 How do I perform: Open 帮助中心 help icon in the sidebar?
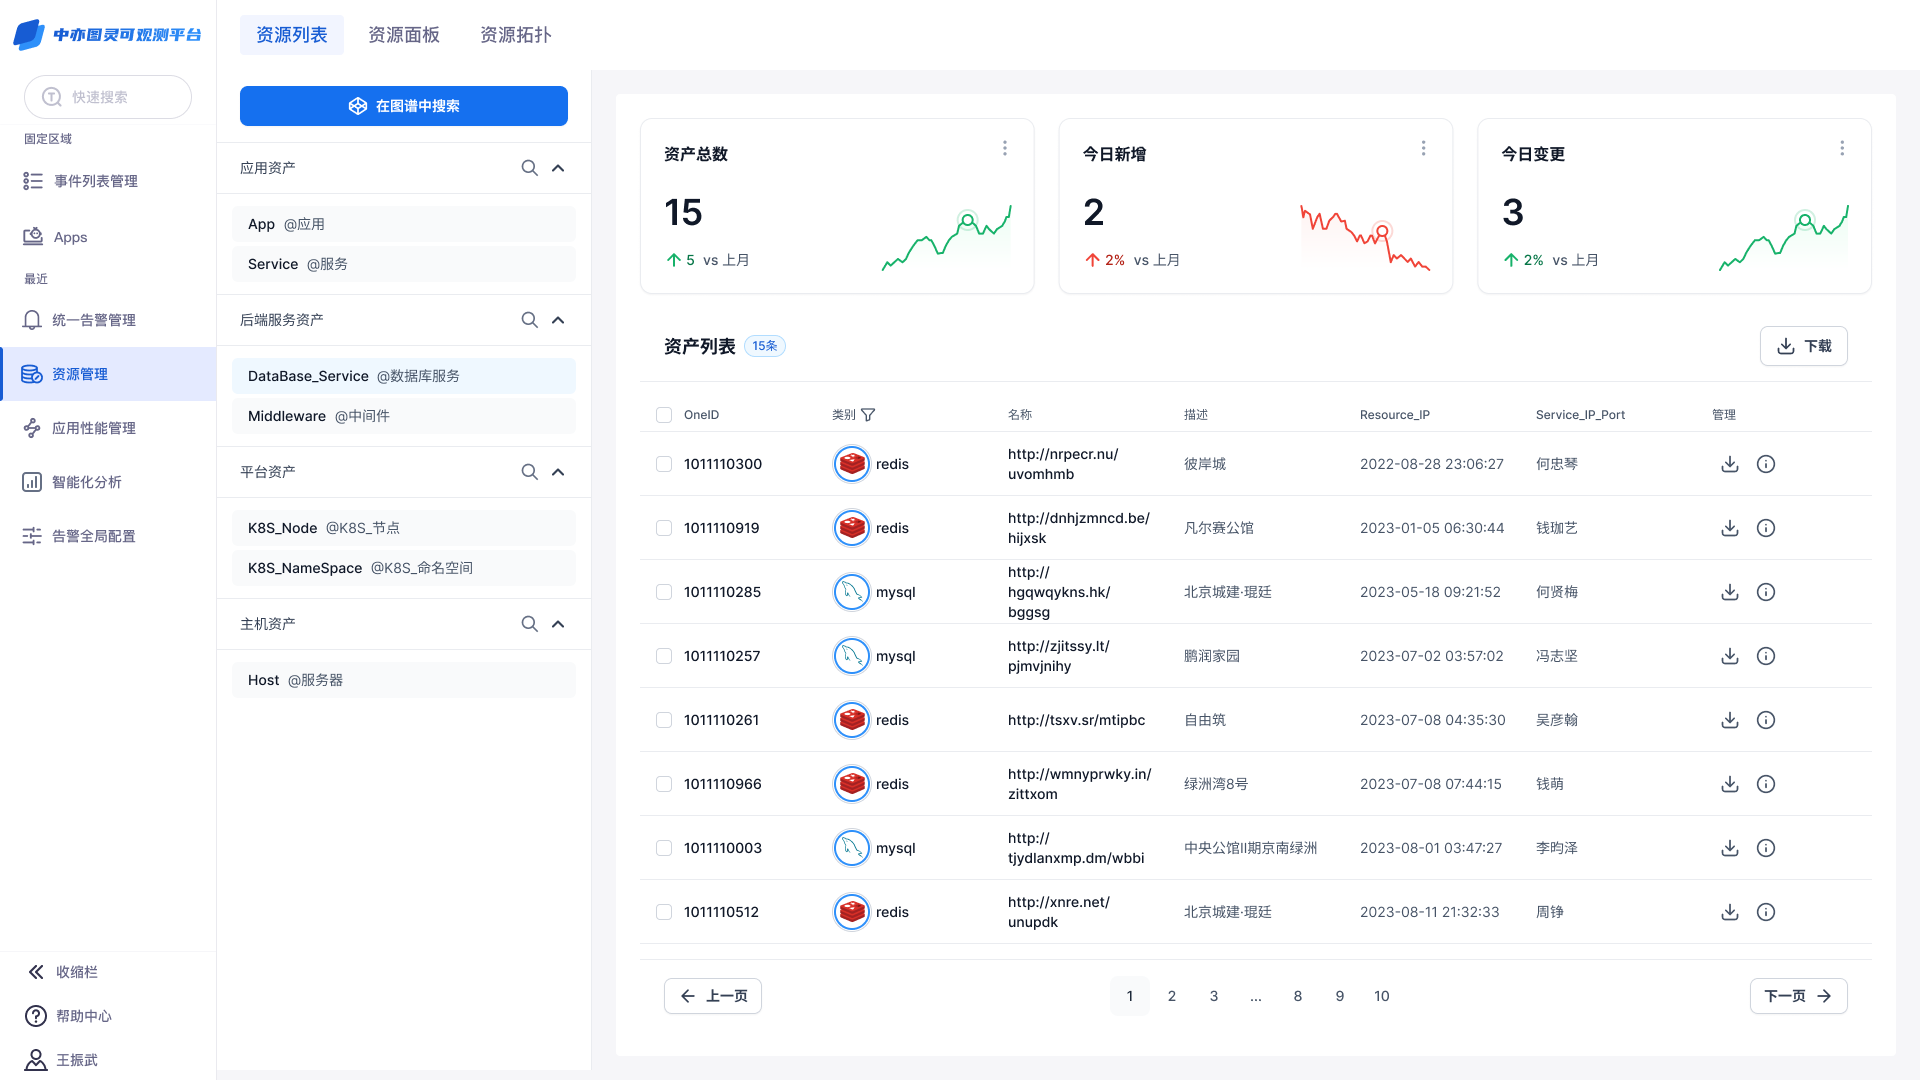[36, 1016]
